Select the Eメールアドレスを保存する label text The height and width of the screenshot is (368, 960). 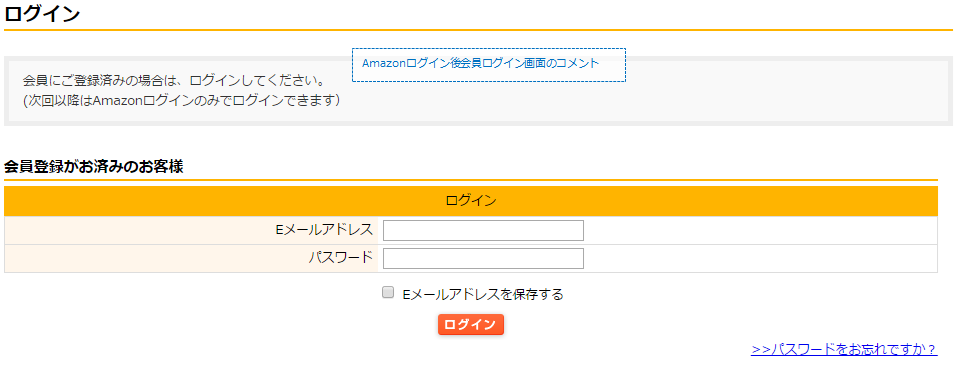[x=482, y=295]
